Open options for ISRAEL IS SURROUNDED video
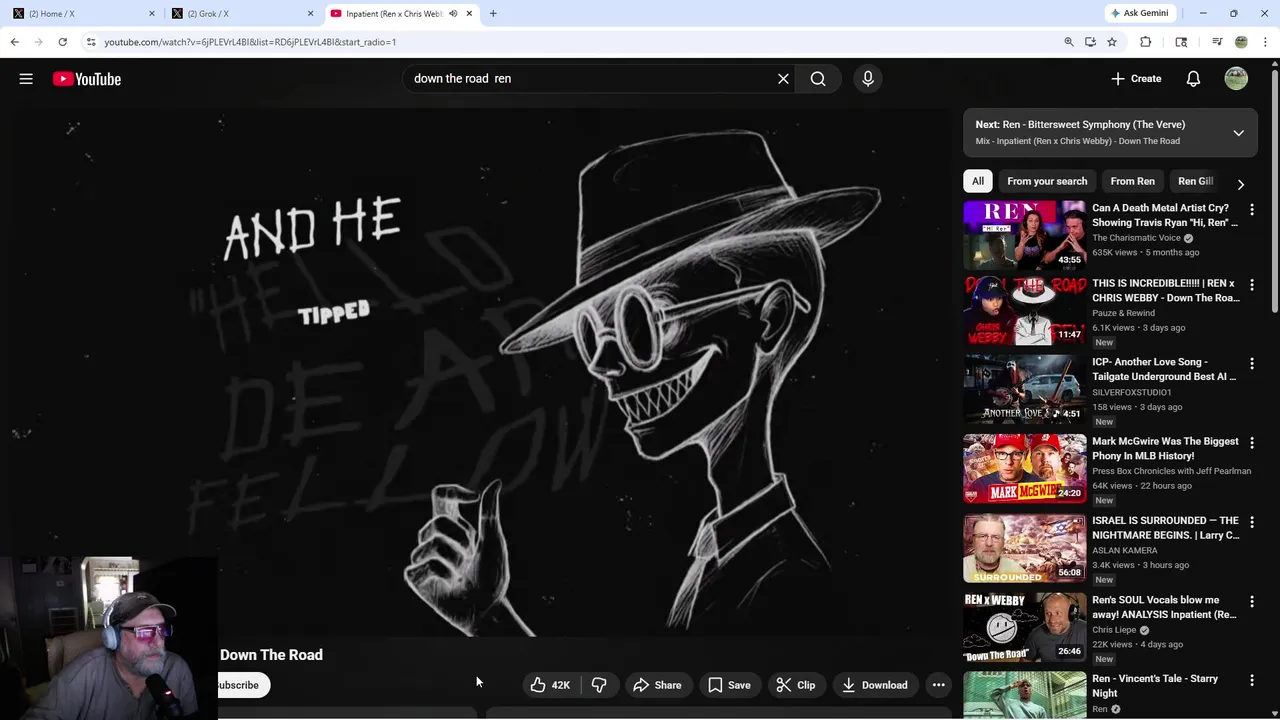The height and width of the screenshot is (720, 1280). [1251, 522]
